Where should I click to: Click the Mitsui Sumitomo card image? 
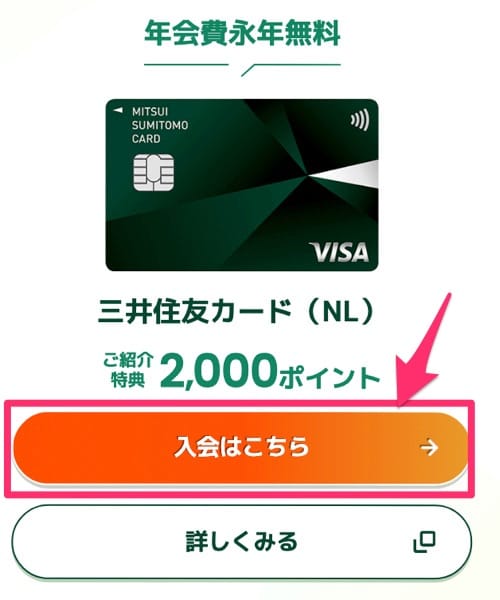tap(242, 185)
